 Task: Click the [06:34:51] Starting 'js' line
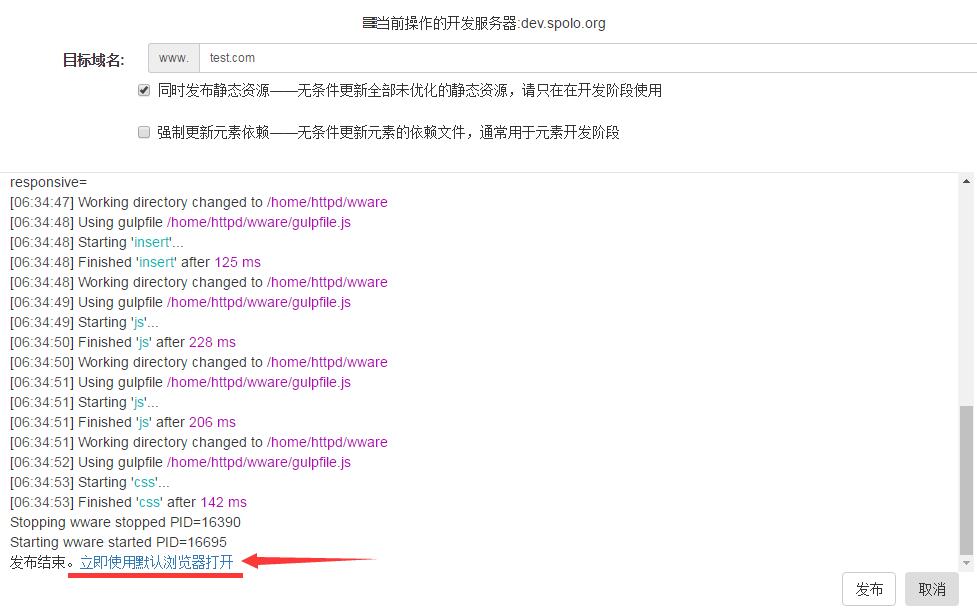click(x=84, y=402)
